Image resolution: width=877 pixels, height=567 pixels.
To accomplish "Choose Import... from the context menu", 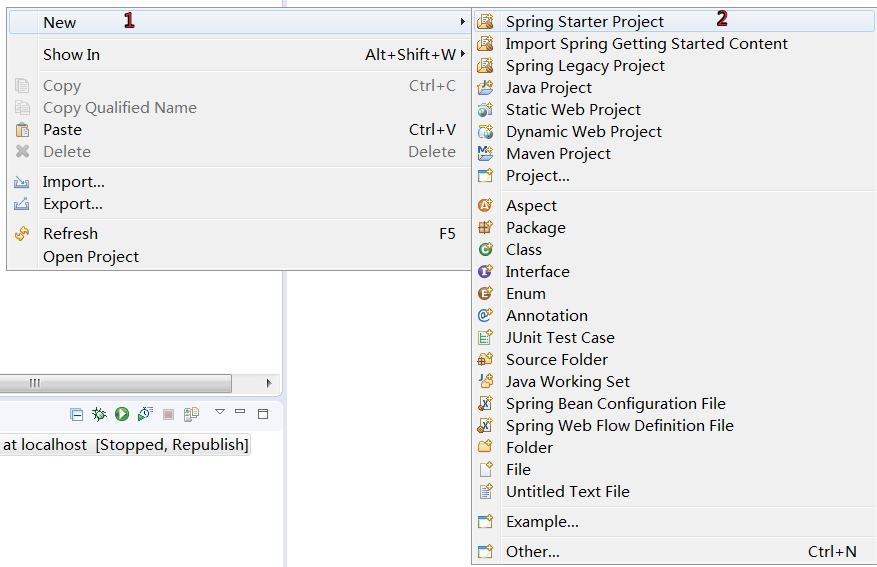I will 240,182.
